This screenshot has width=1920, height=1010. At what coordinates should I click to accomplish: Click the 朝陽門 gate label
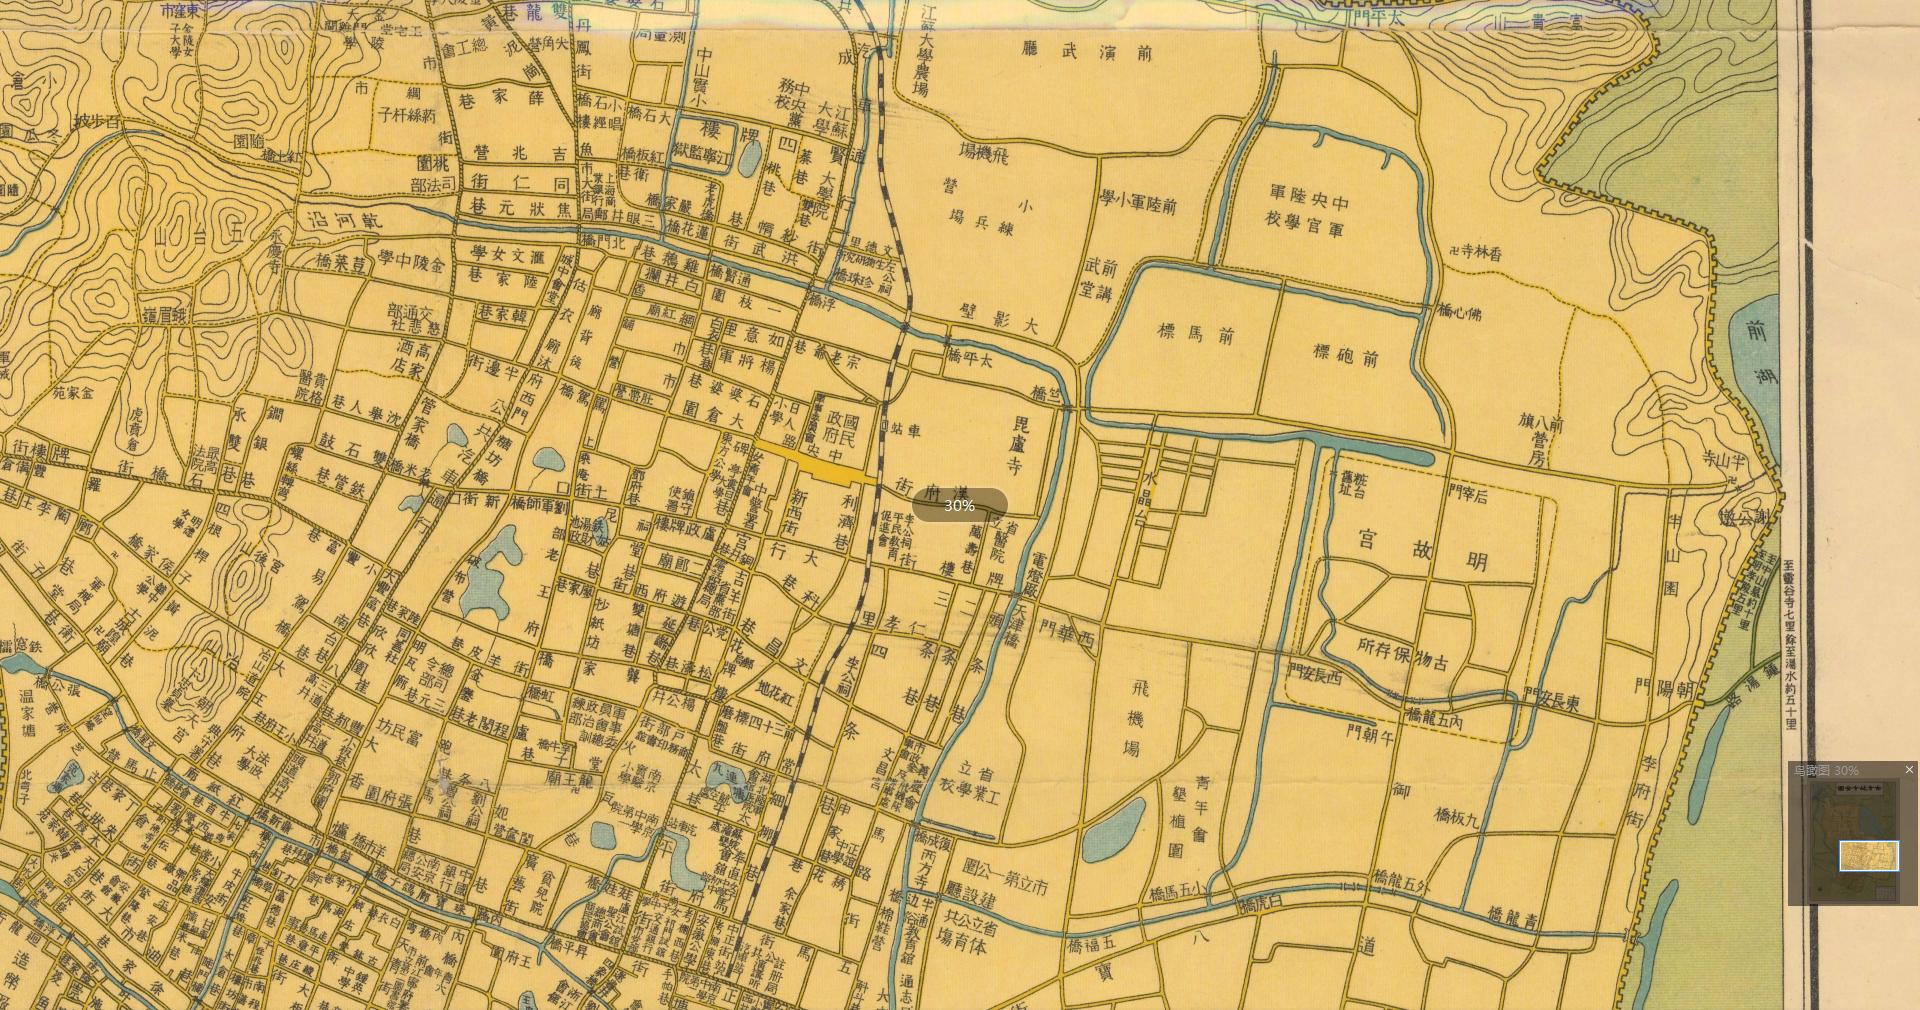click(x=1663, y=688)
